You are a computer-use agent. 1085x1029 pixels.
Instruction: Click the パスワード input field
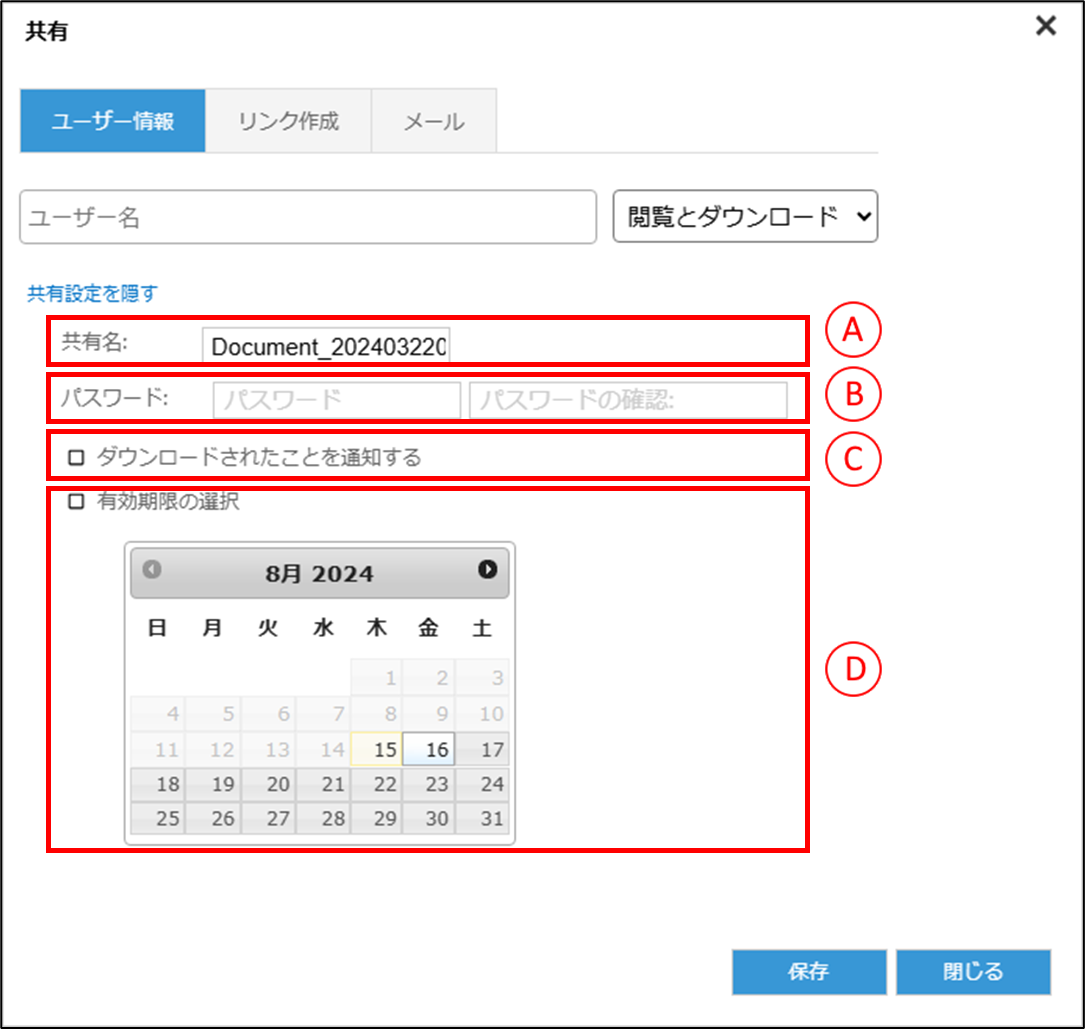[337, 400]
